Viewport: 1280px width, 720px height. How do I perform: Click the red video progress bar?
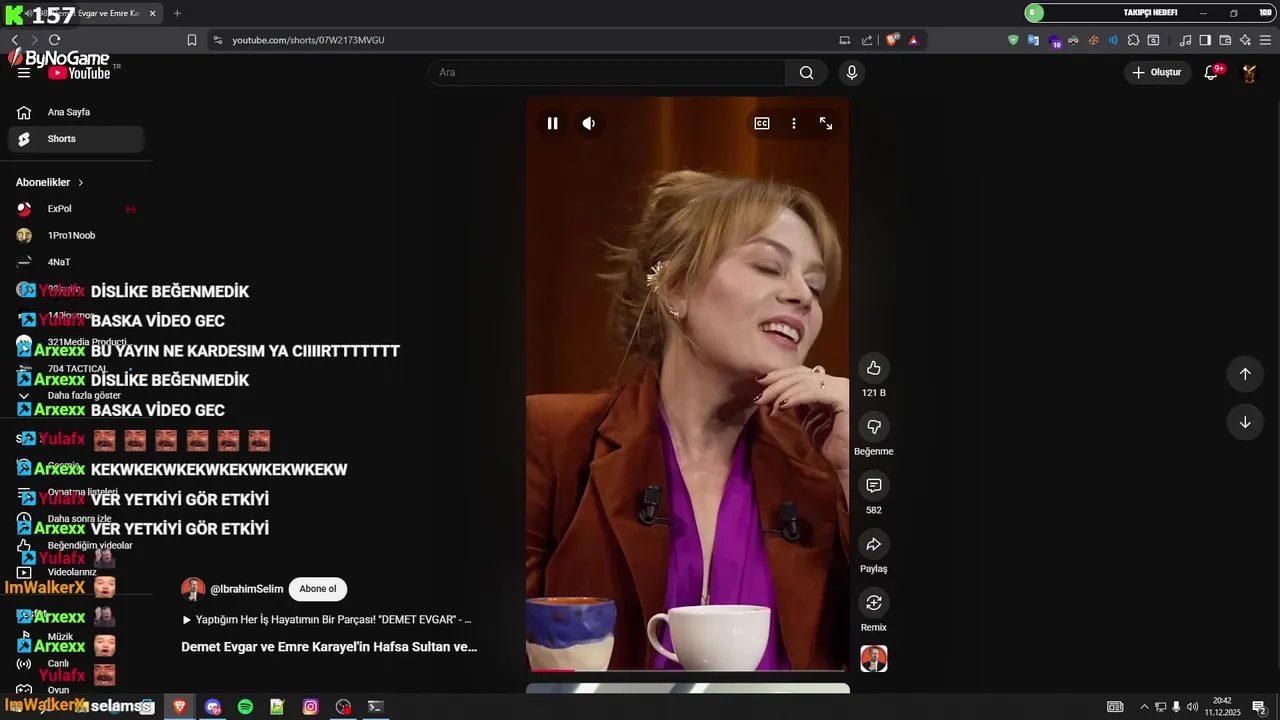tap(552, 670)
